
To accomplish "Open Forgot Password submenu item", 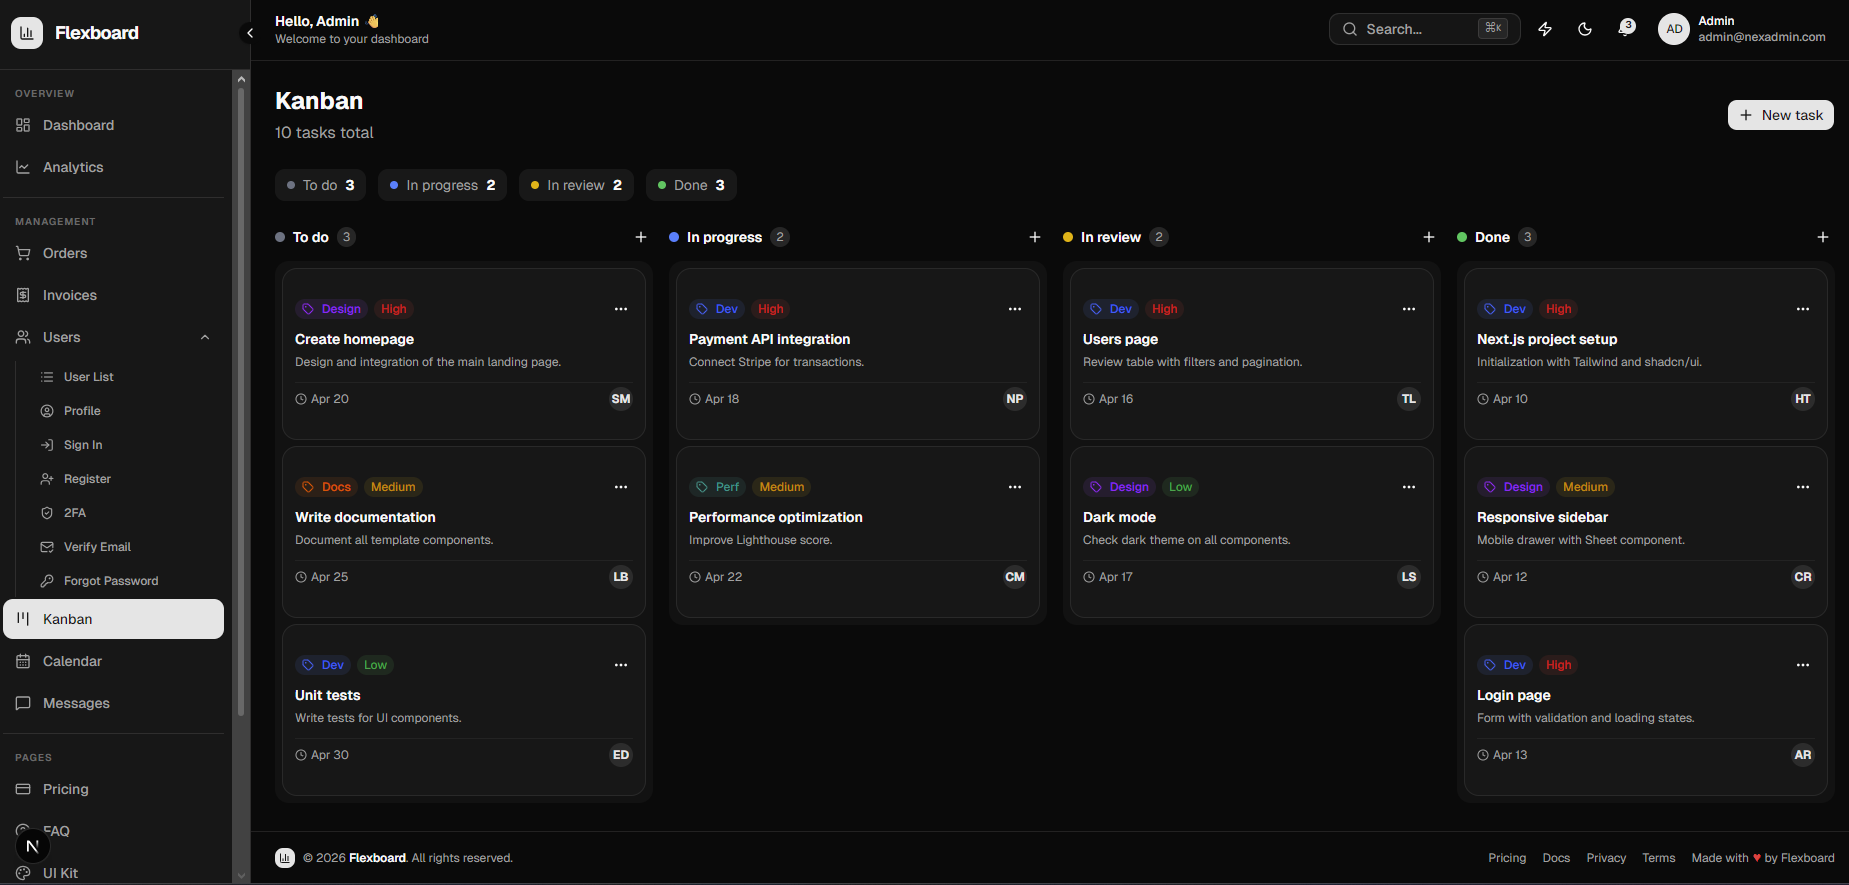I will point(126,581).
